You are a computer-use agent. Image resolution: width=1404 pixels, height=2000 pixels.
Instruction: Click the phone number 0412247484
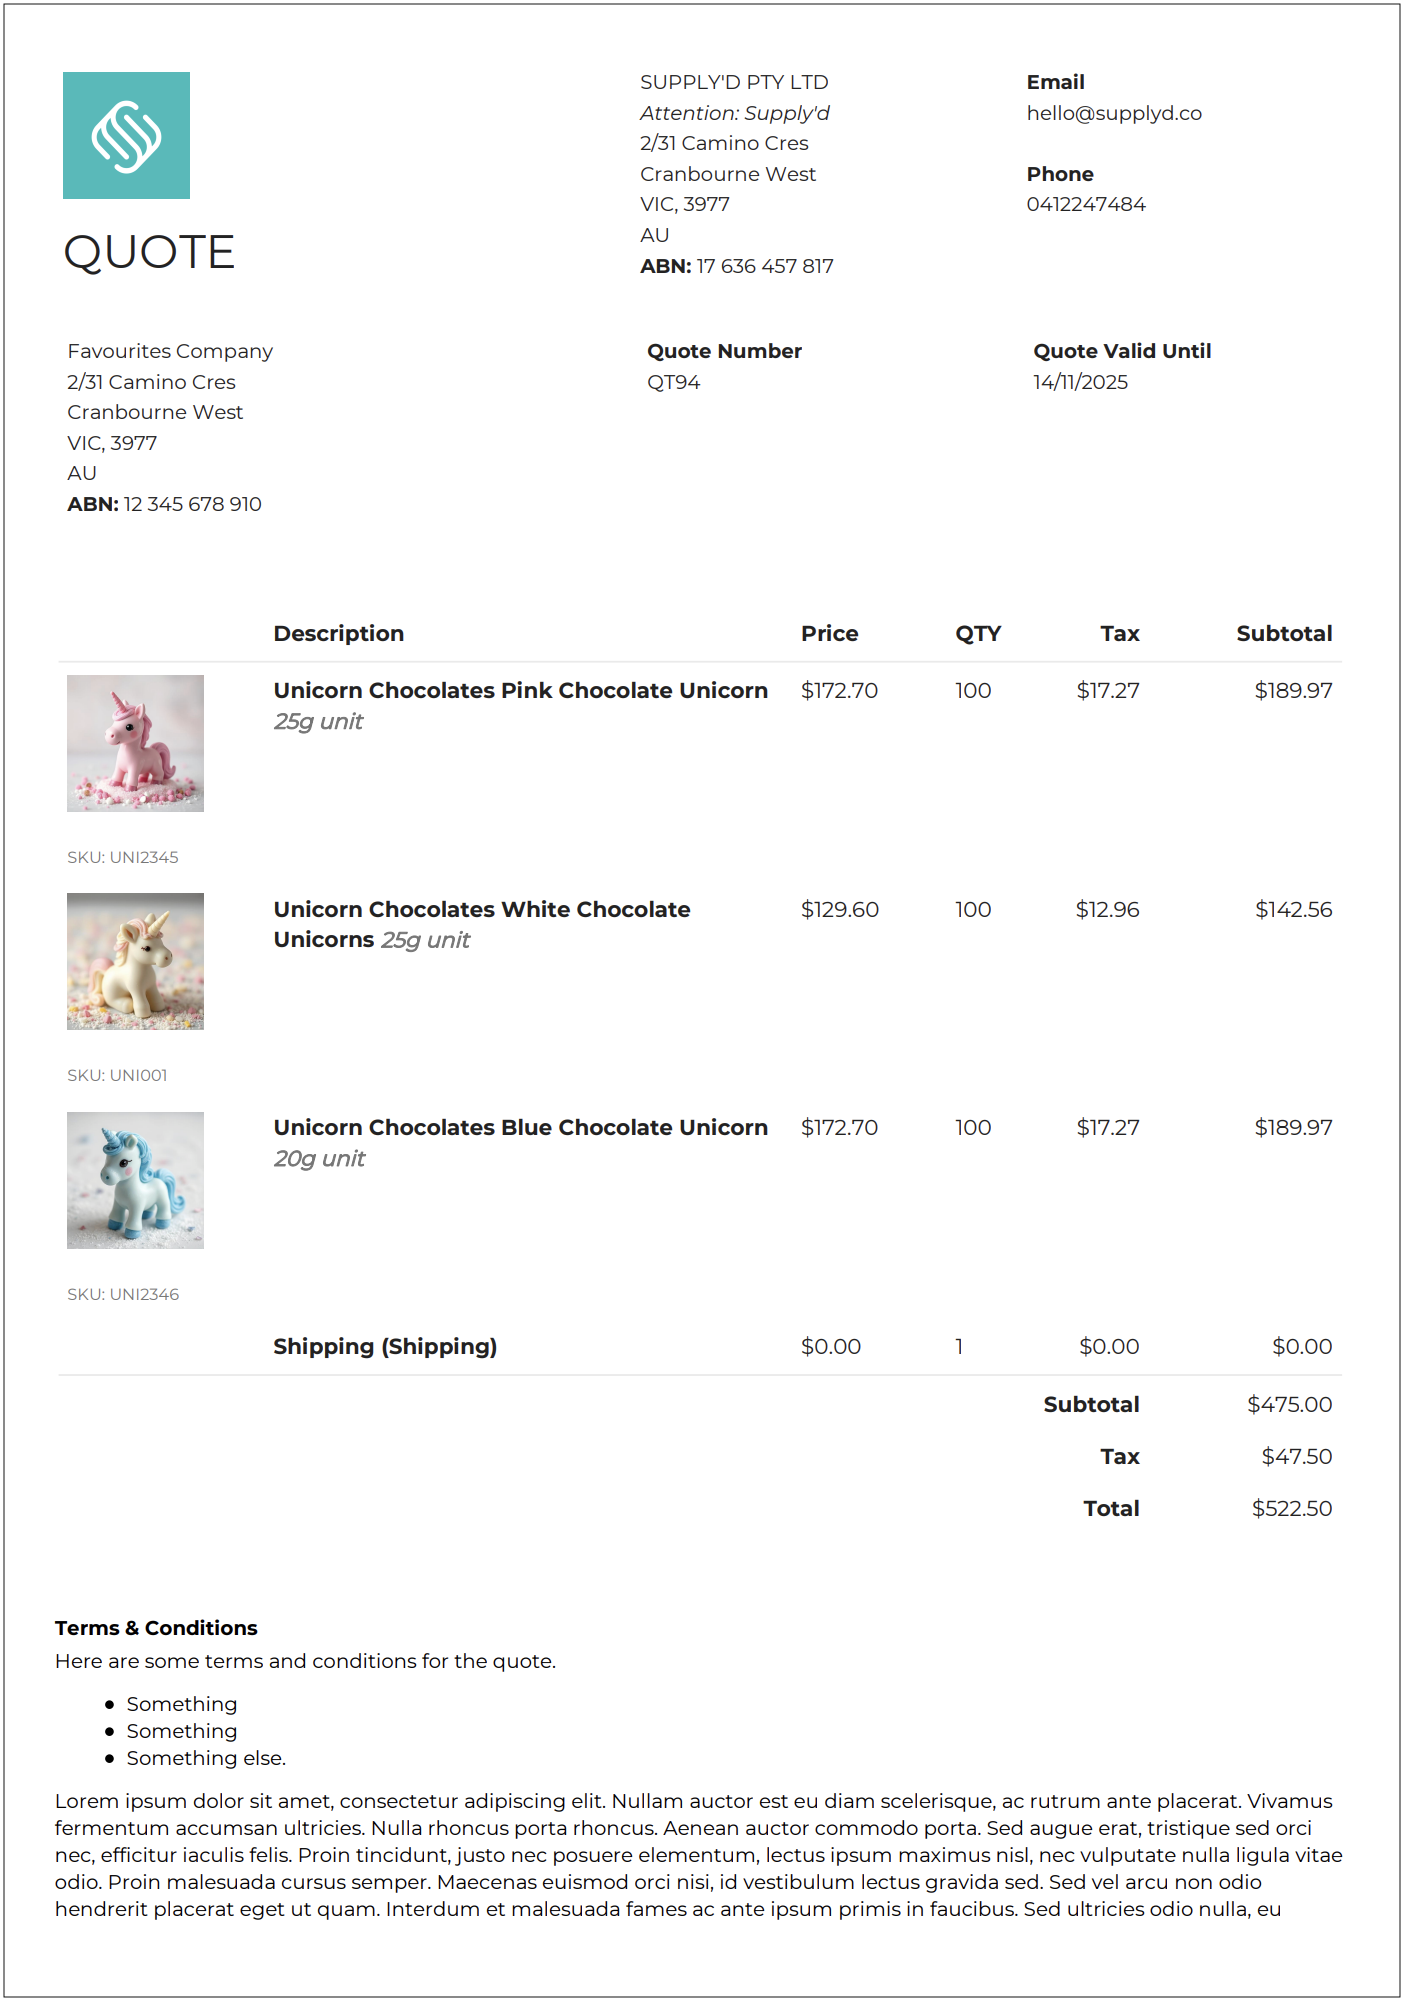tap(1085, 204)
